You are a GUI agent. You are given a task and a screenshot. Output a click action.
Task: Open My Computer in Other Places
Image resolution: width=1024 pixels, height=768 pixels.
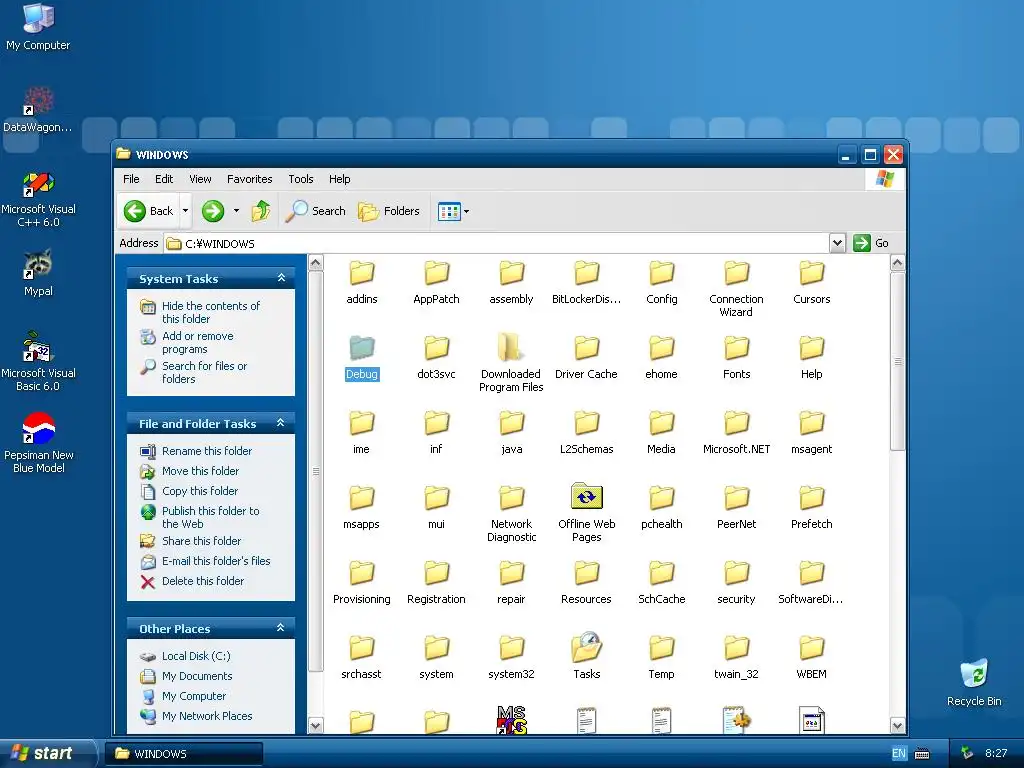click(x=193, y=696)
